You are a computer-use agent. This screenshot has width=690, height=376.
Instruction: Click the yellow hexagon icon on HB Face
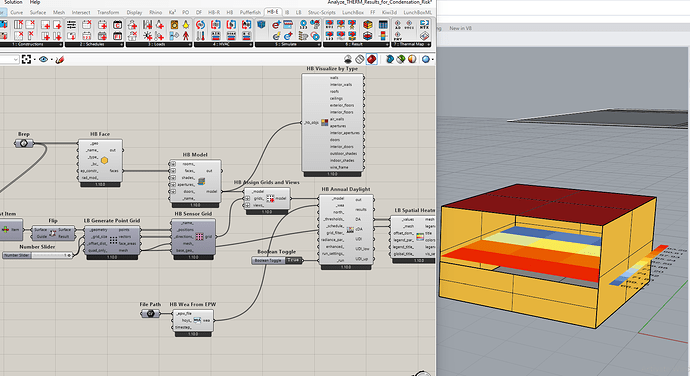104,161
